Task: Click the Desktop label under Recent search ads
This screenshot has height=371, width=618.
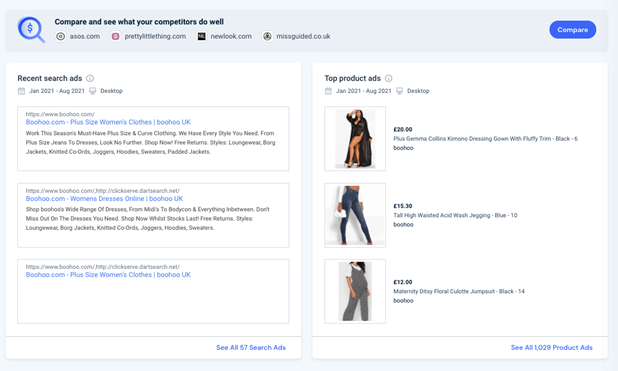Action: (x=111, y=91)
